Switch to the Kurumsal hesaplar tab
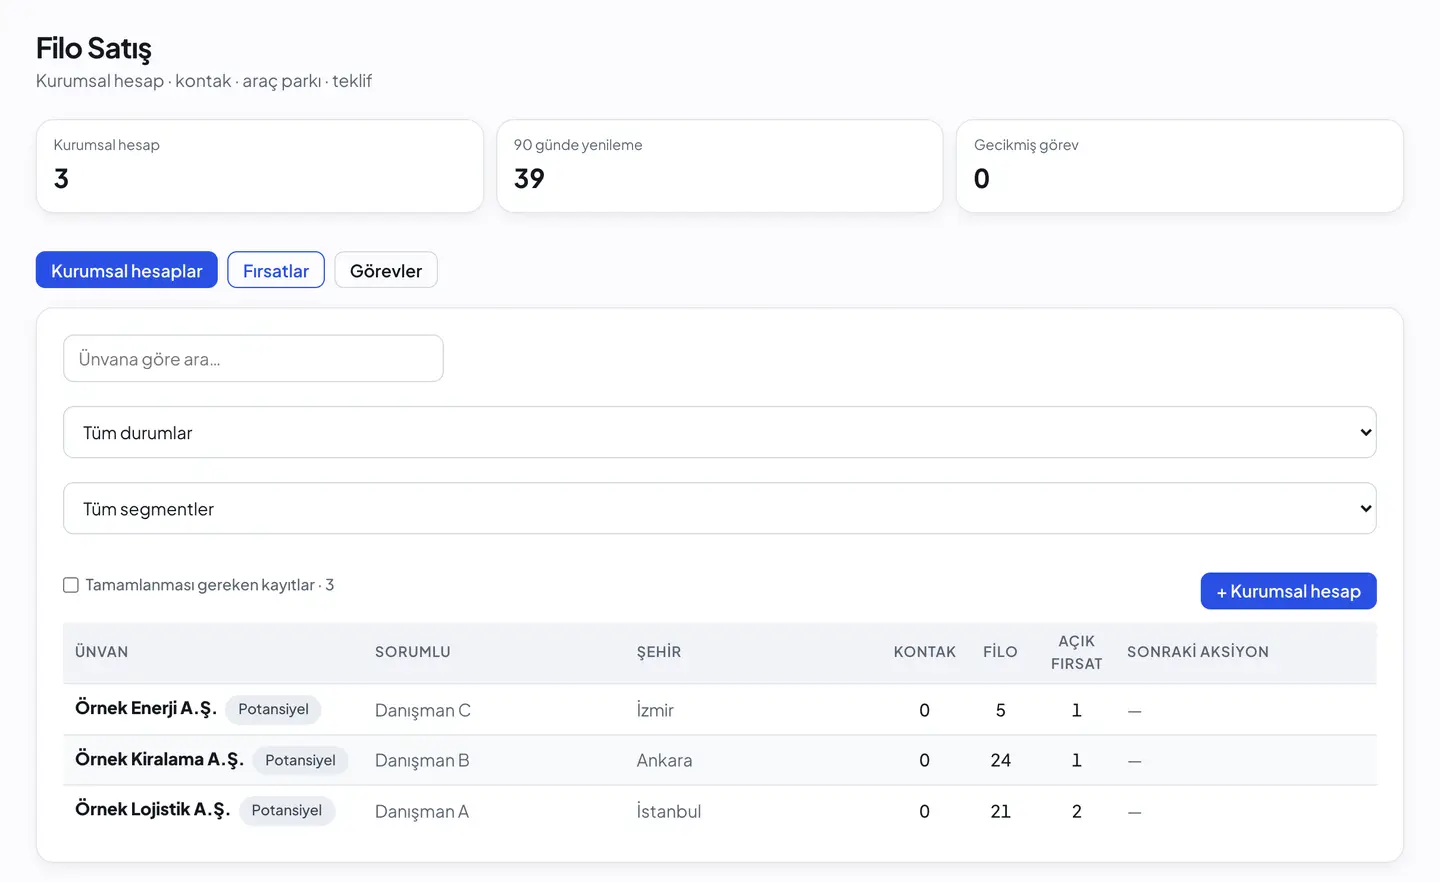Screen dimensions: 1440x882 point(127,270)
